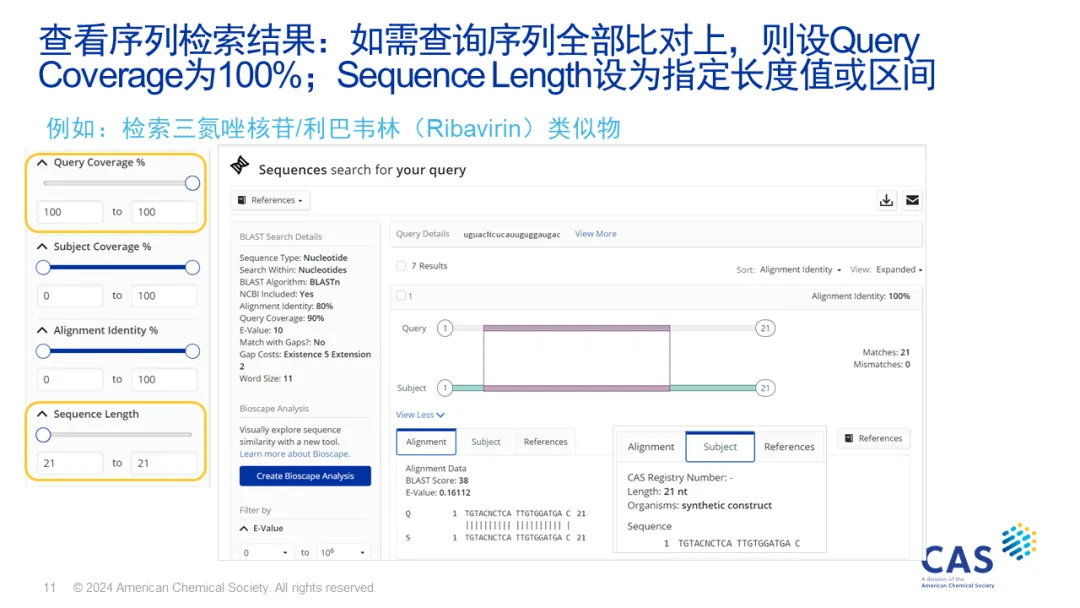Click View More in Query Details

pos(596,234)
